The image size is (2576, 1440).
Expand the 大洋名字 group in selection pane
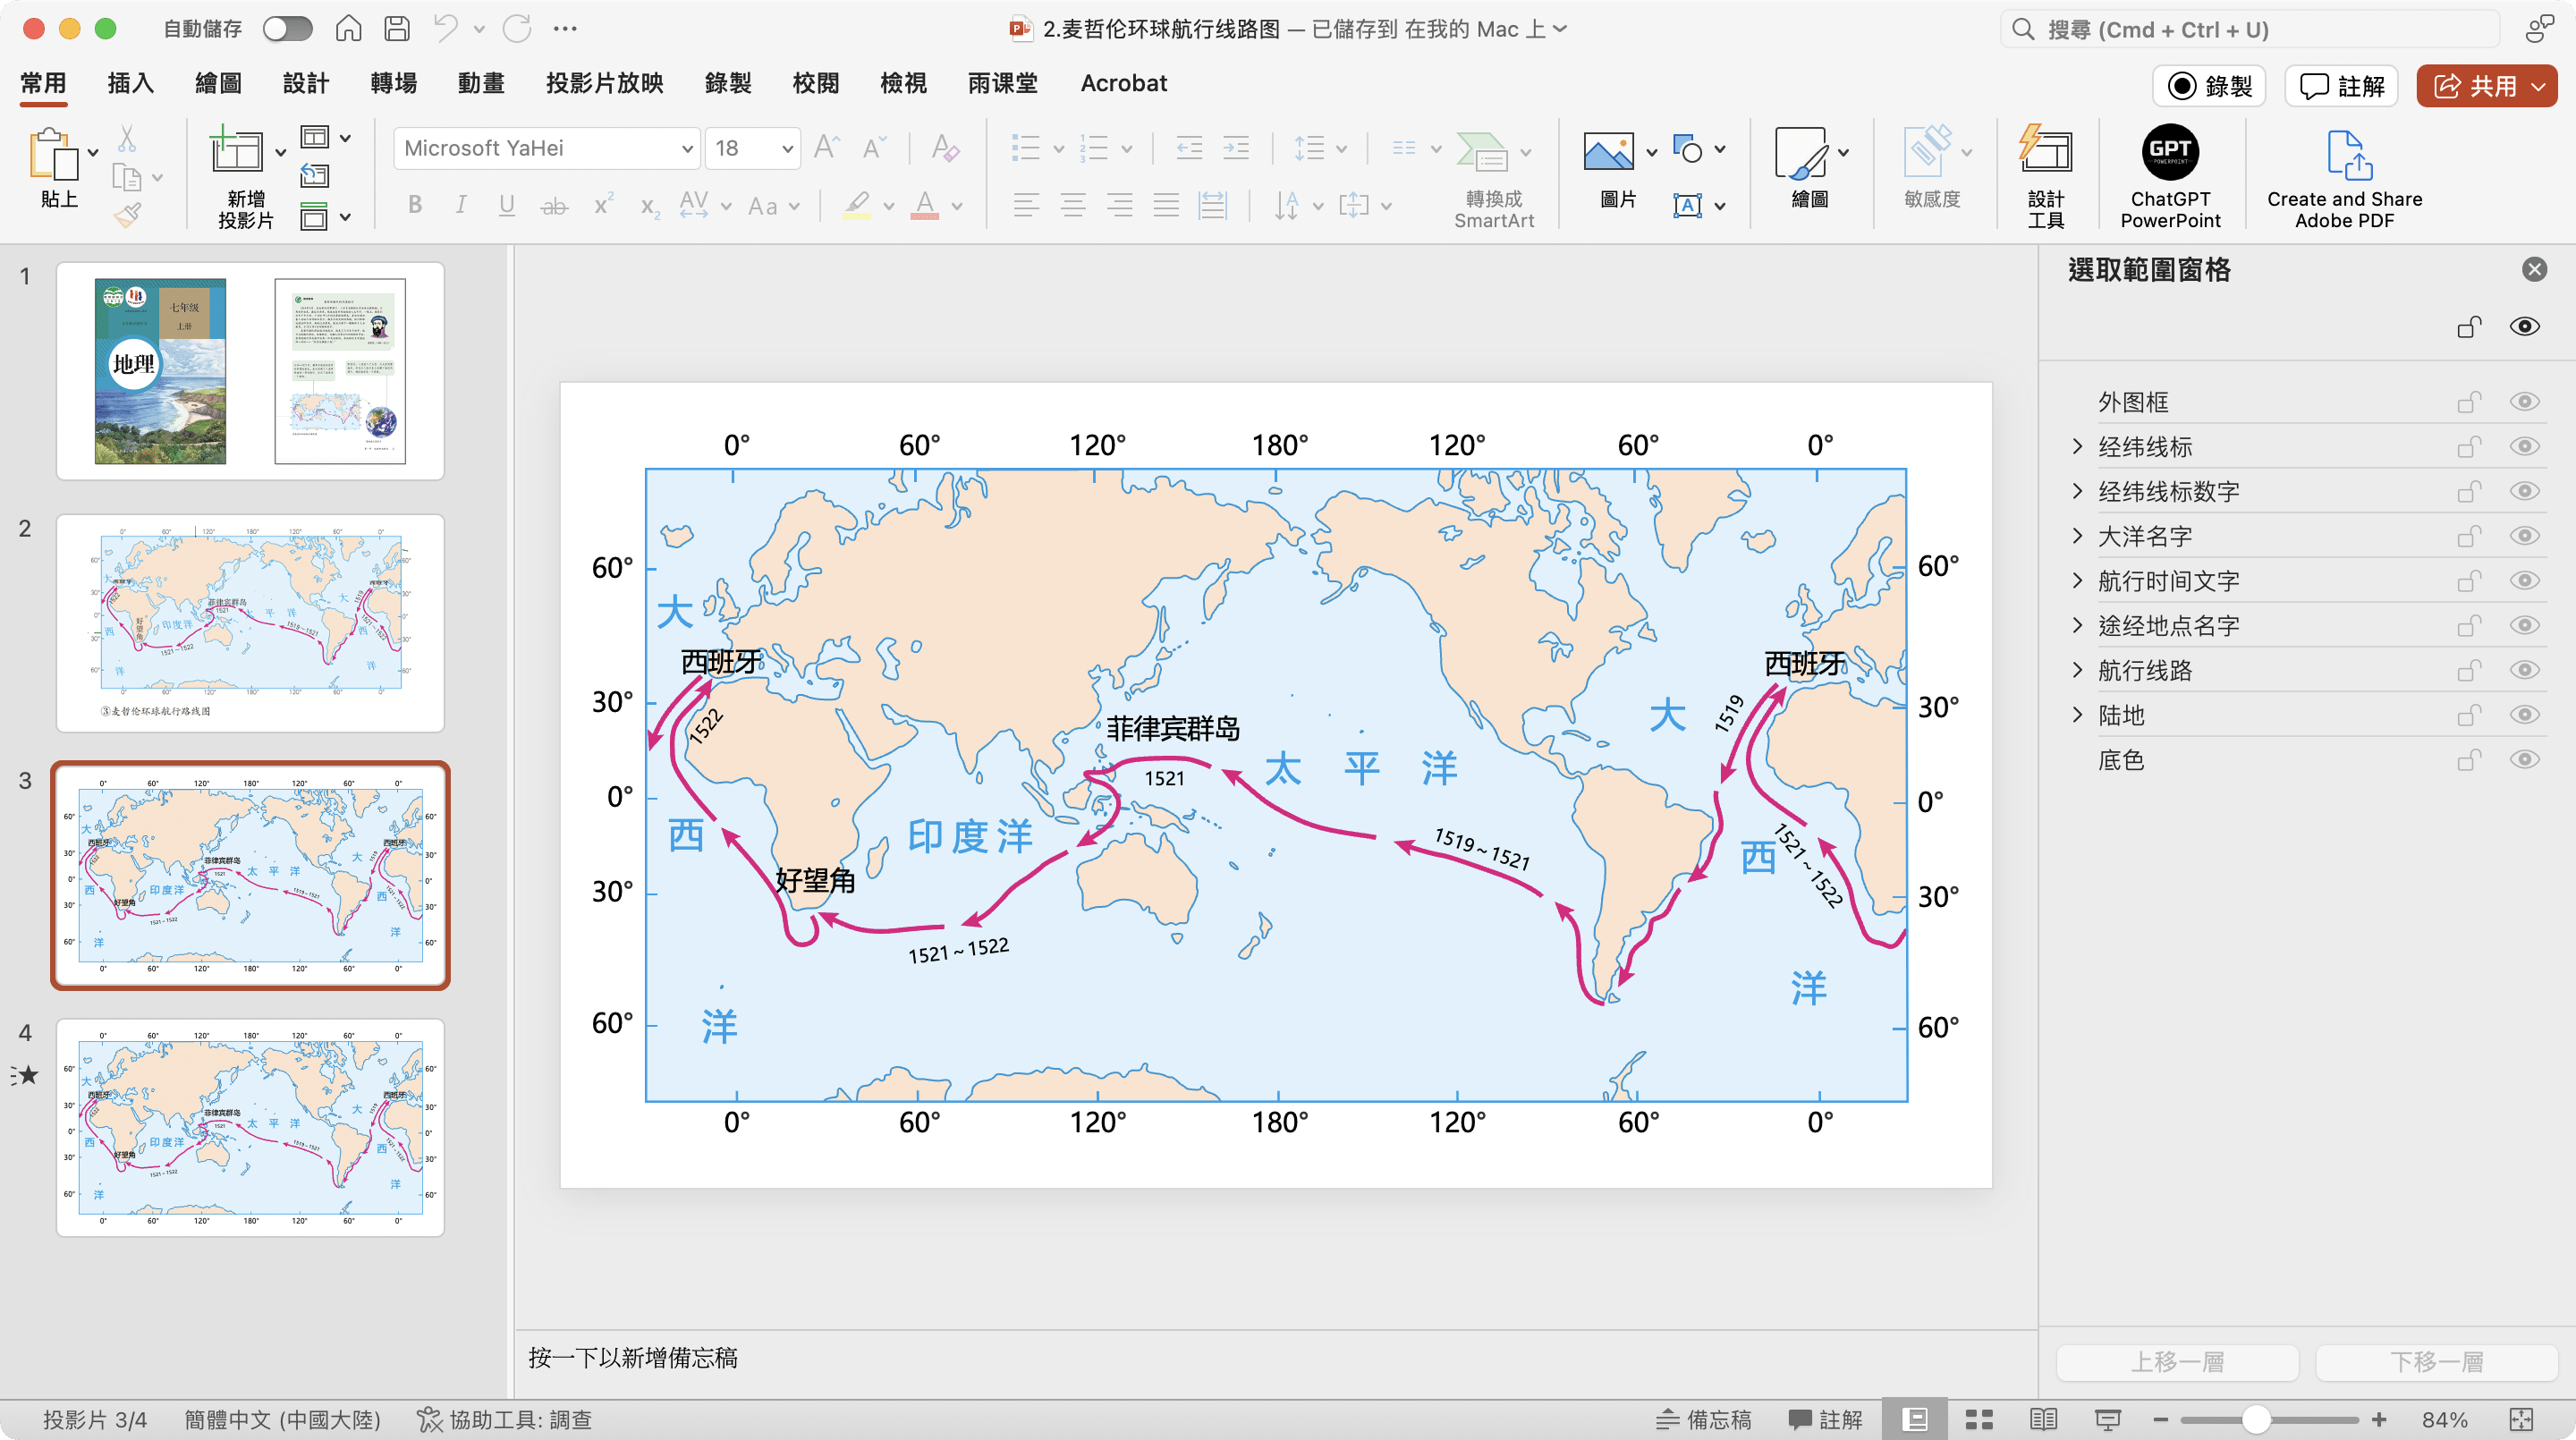point(2077,536)
